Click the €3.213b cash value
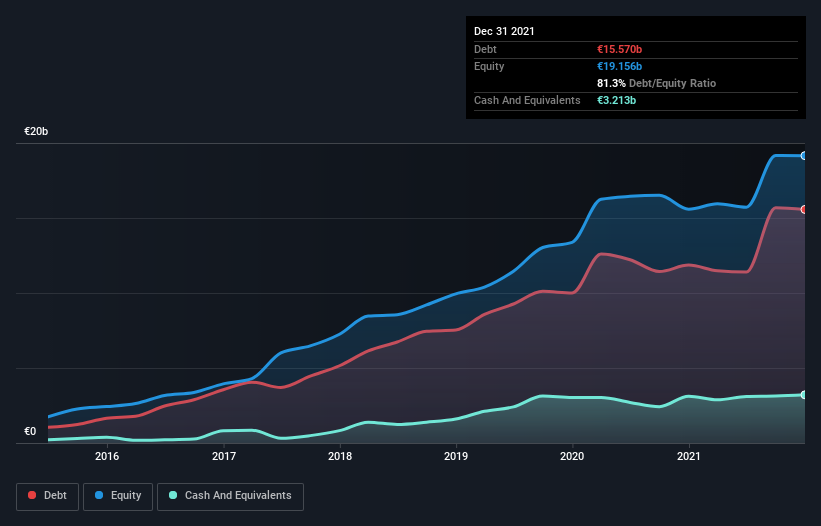 click(x=616, y=100)
